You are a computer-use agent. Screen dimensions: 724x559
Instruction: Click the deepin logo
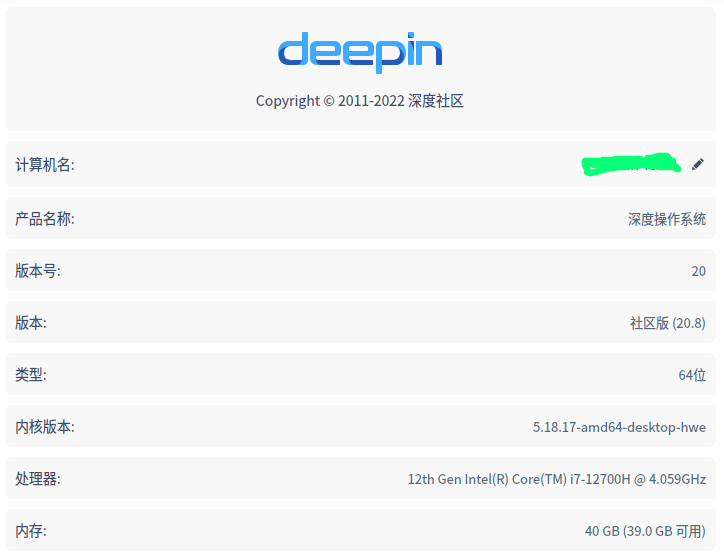coord(360,52)
